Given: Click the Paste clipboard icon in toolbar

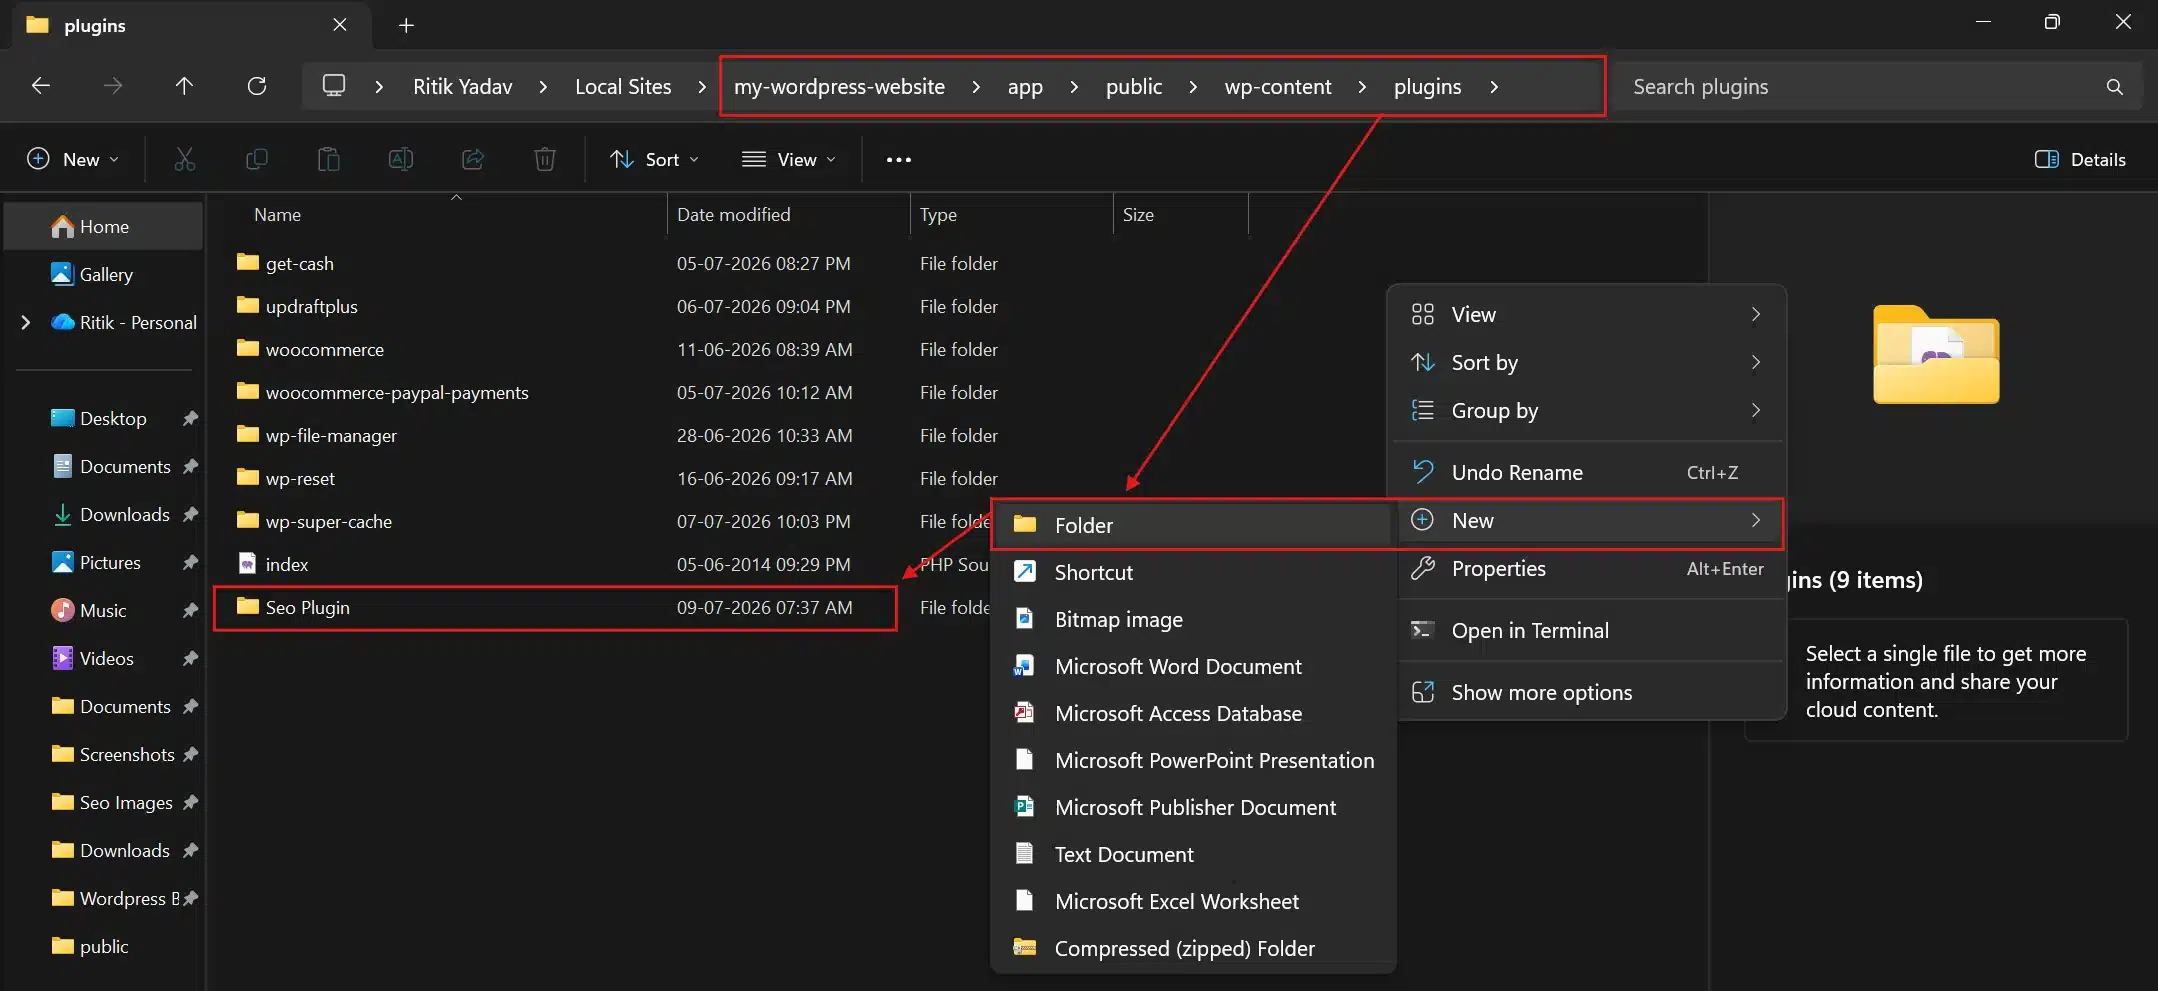Looking at the screenshot, I should coord(329,159).
